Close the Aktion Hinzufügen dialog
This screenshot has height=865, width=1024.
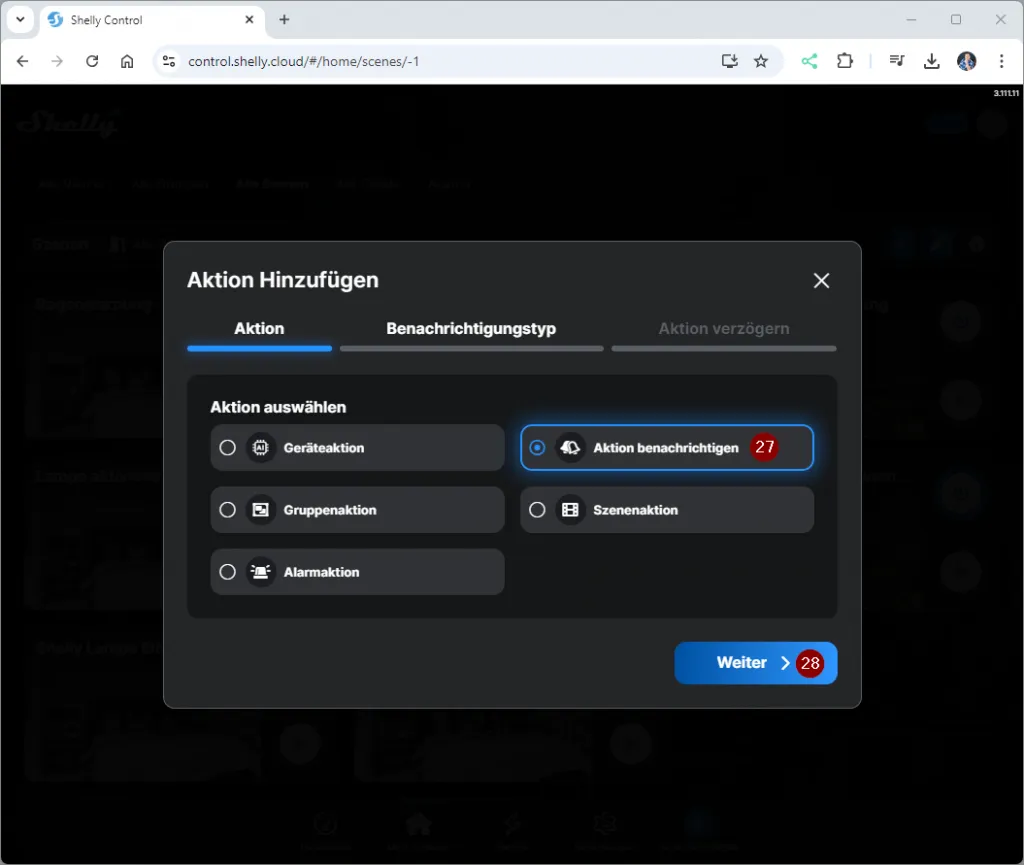tap(821, 281)
